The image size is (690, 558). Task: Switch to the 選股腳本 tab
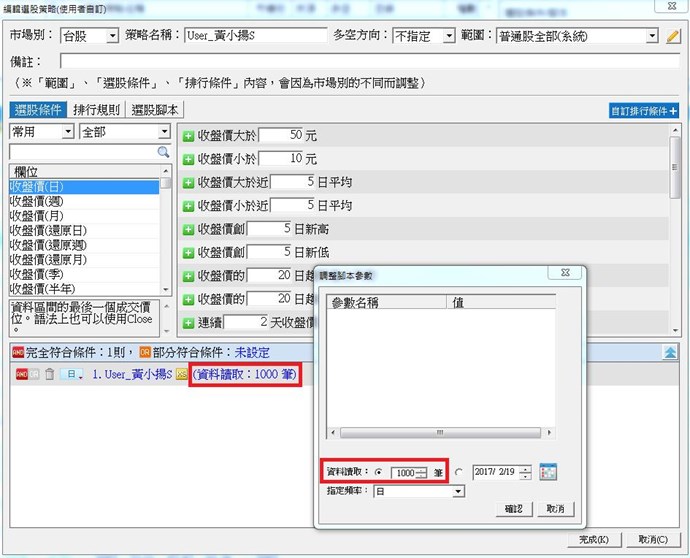[x=156, y=110]
